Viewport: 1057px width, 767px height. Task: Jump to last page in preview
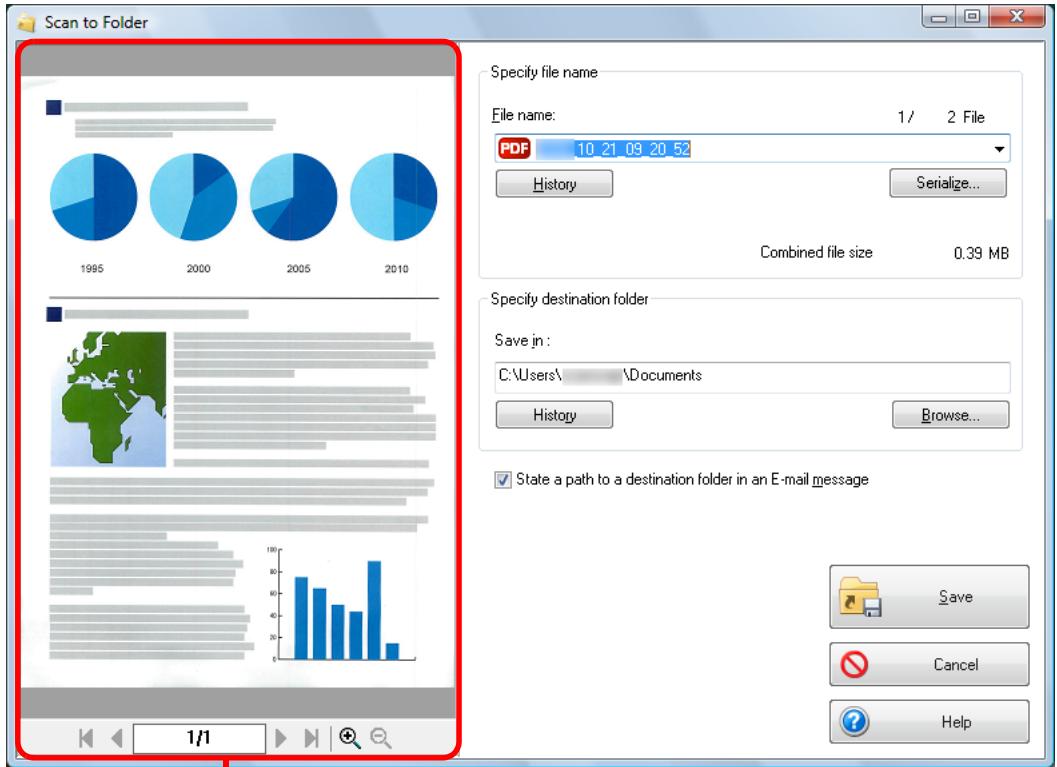point(311,738)
